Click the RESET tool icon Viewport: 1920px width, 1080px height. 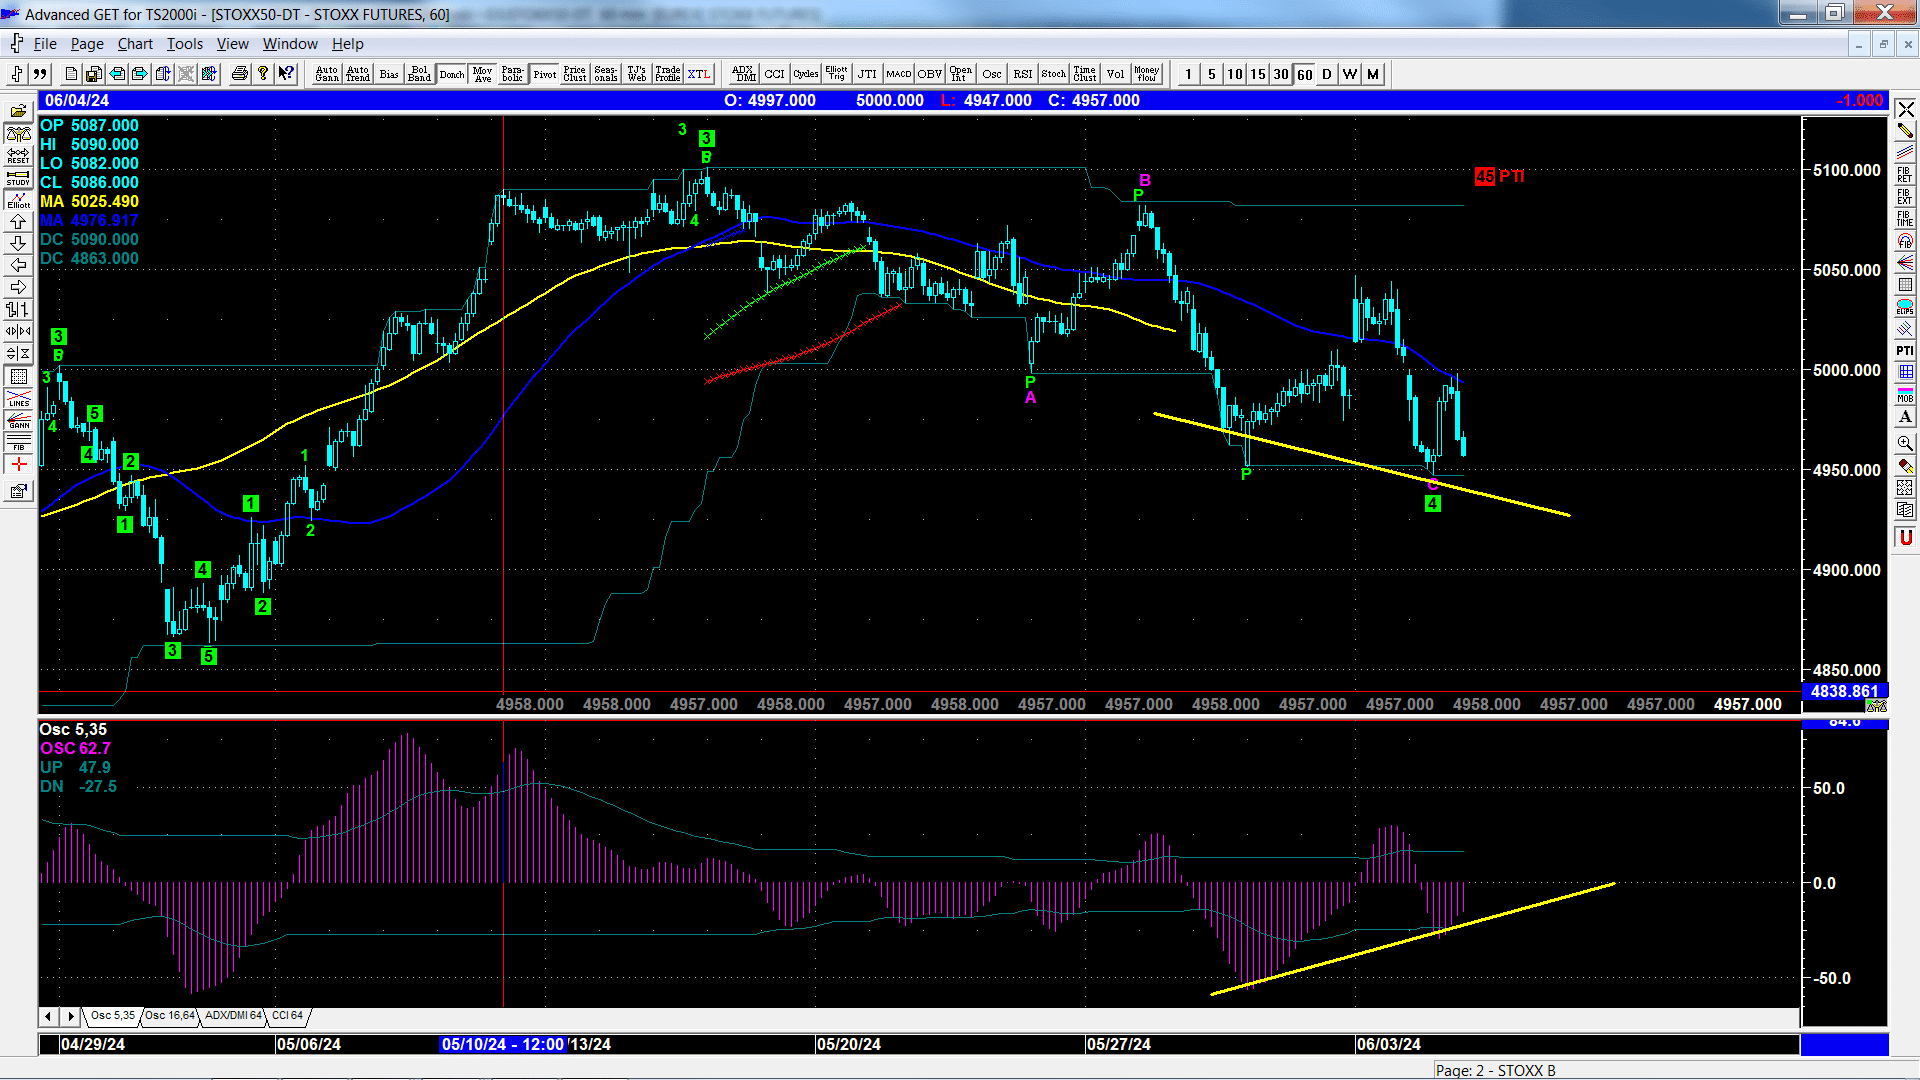tap(19, 156)
